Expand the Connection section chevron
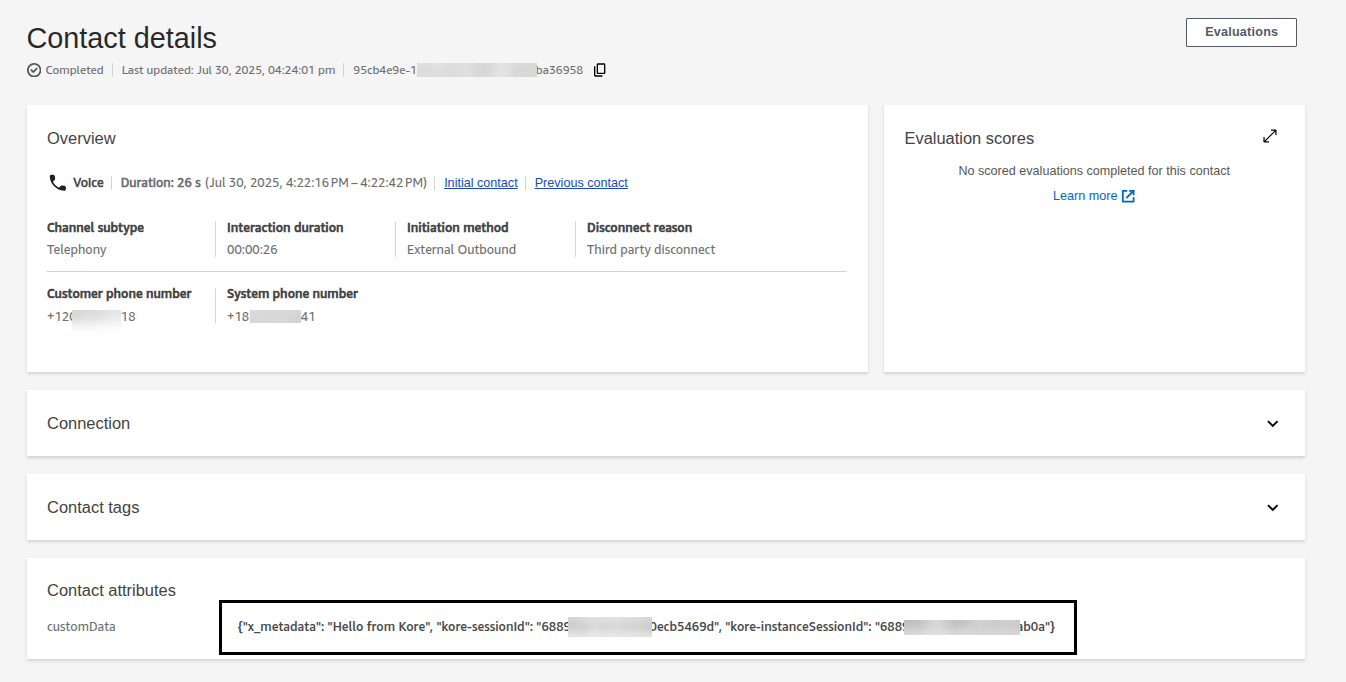The image size is (1346, 682). (x=1272, y=424)
